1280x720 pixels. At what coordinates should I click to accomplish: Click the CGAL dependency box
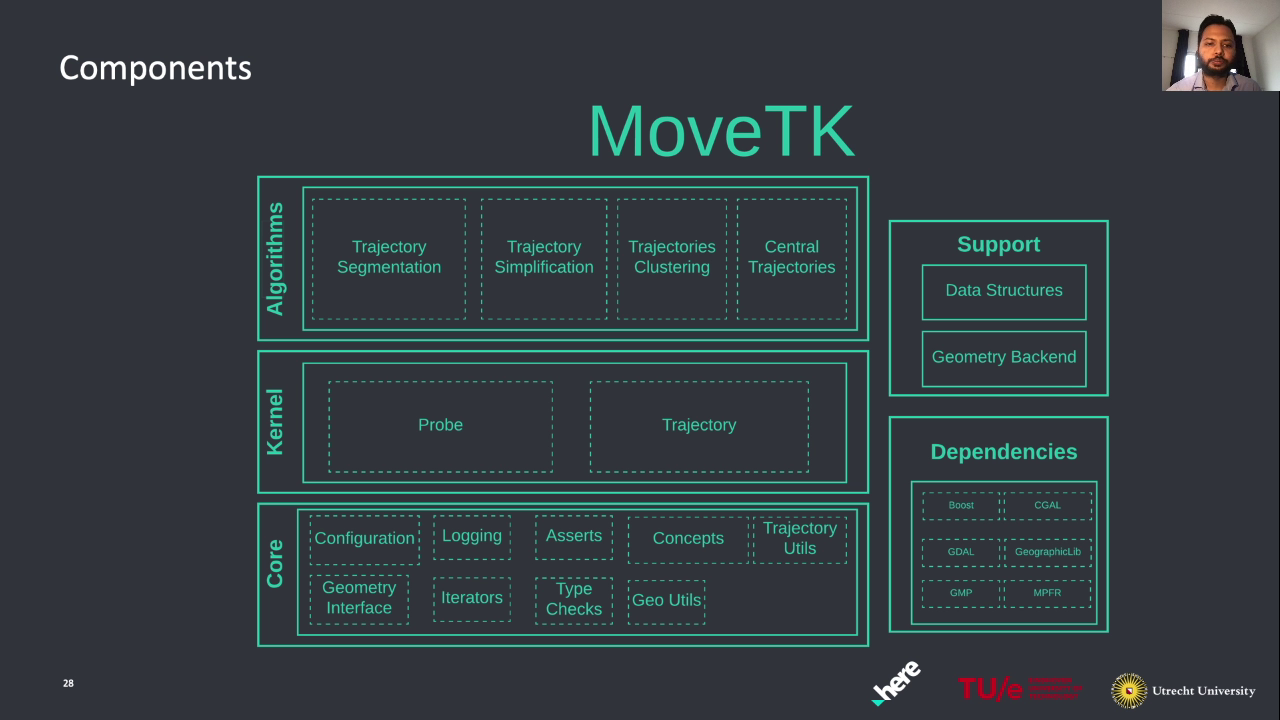1047,506
